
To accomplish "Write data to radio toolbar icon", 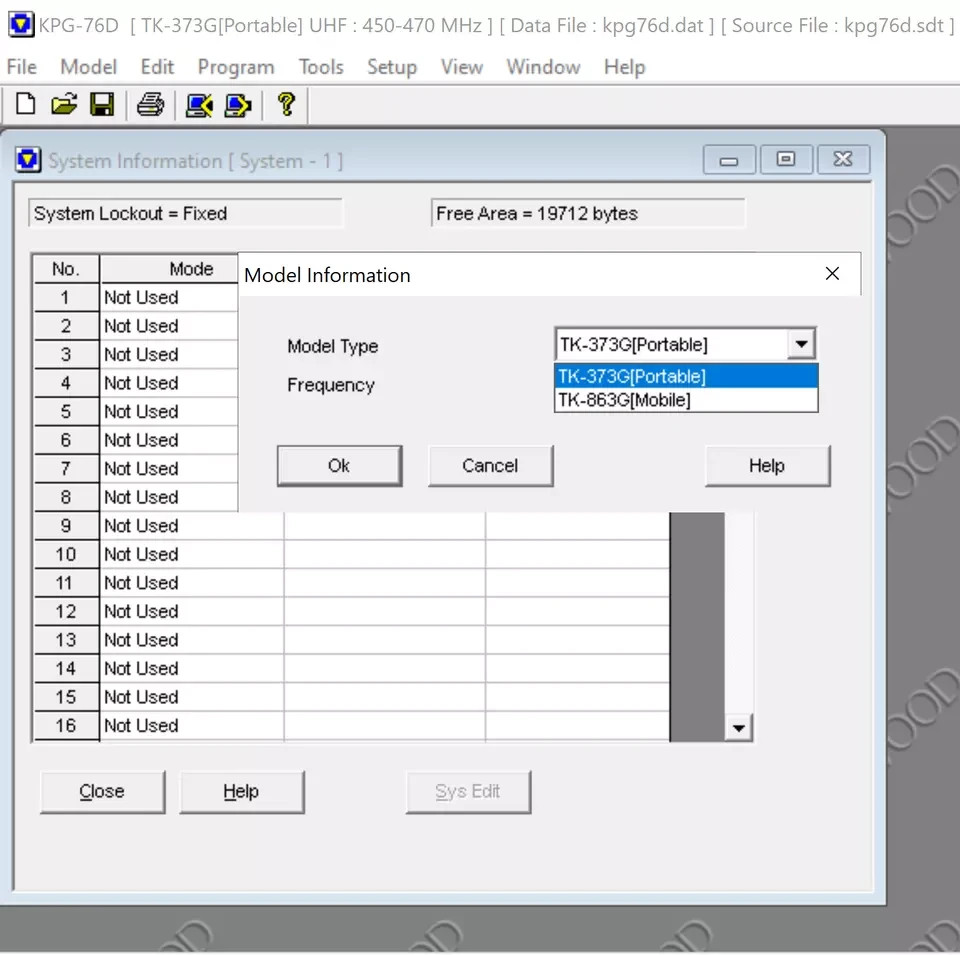I will (237, 104).
